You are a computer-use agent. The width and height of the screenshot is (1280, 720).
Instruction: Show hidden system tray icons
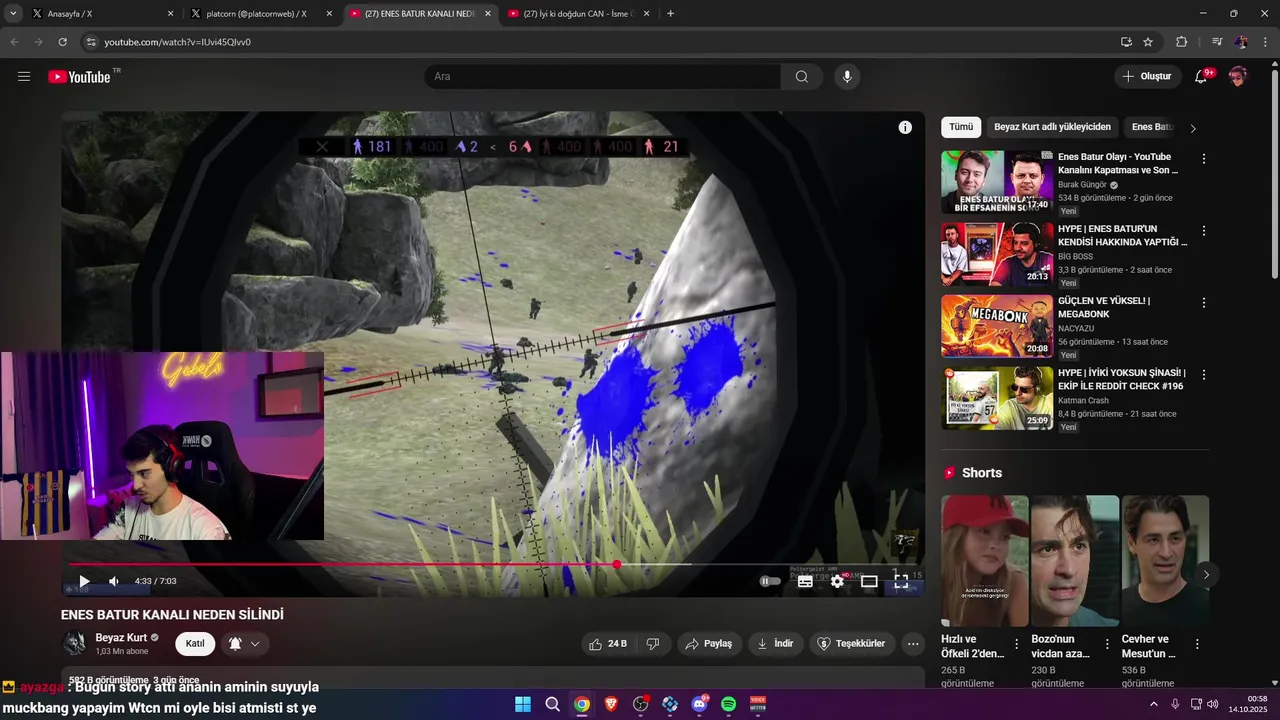pyautogui.click(x=1153, y=704)
